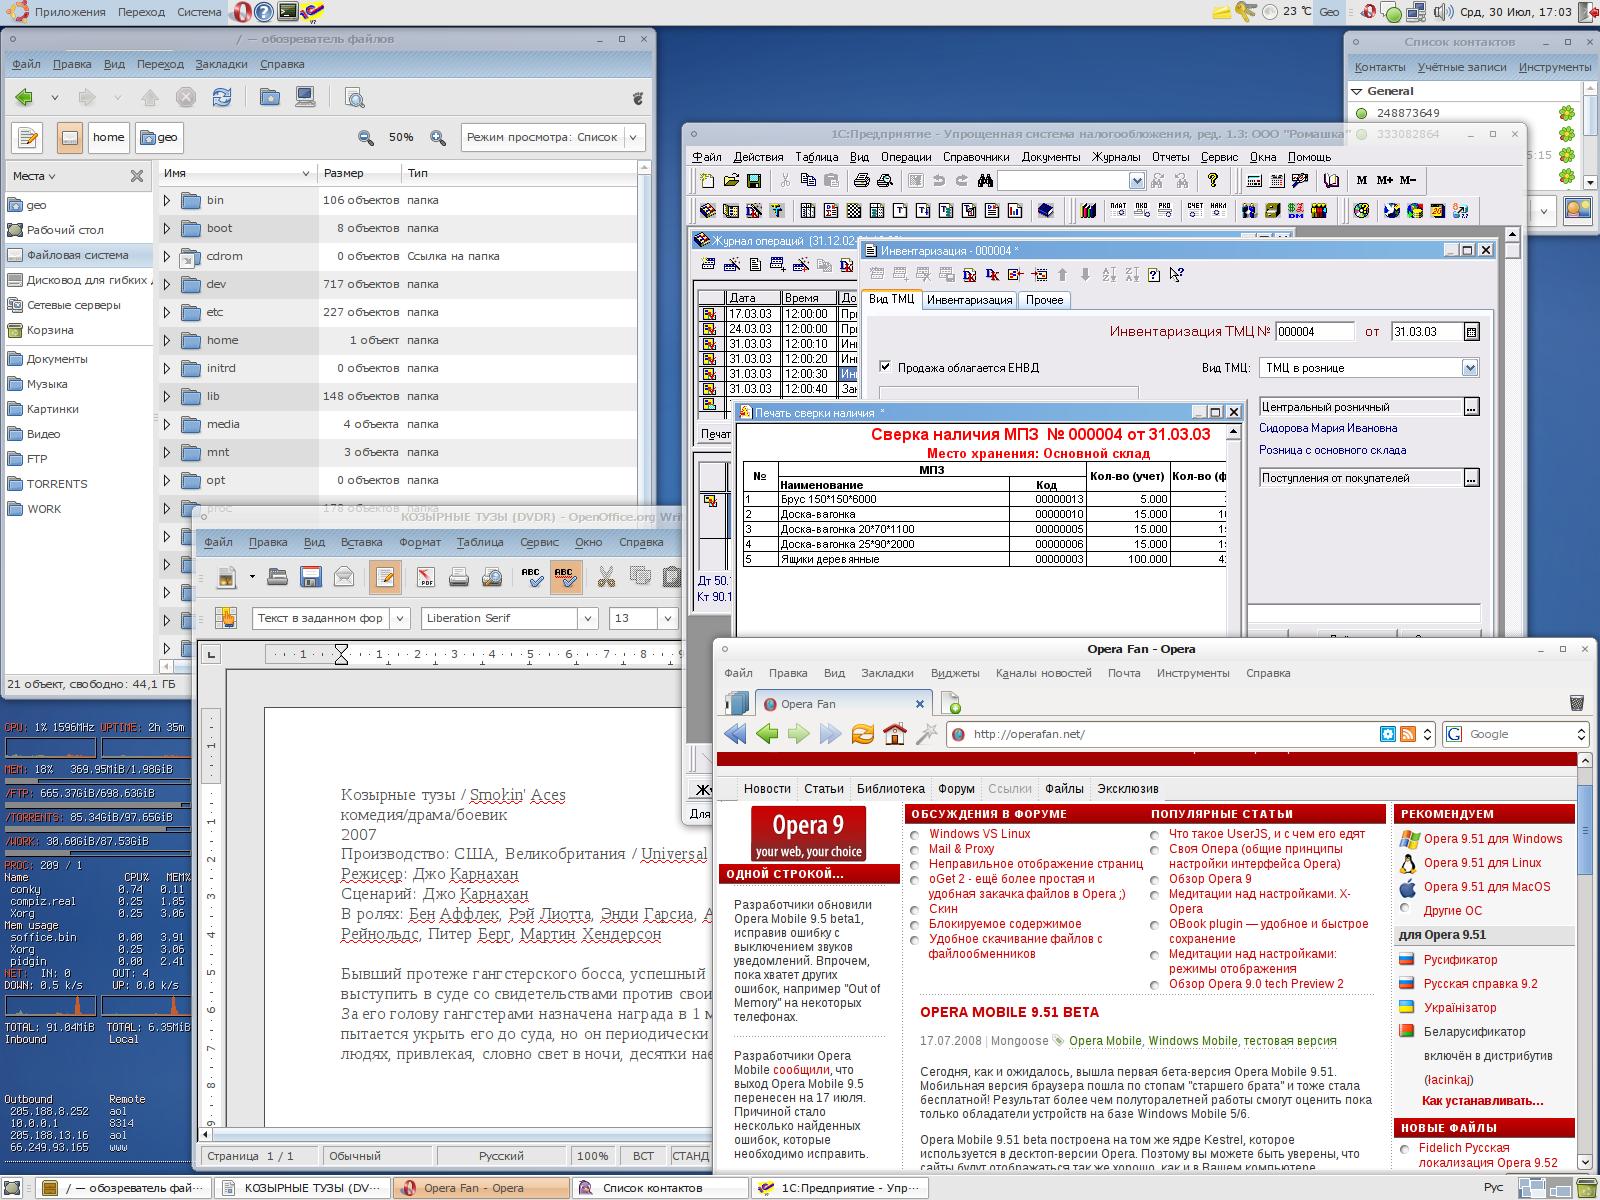Expand the home folder row in file list
The width and height of the screenshot is (1600, 1200).
pos(168,340)
